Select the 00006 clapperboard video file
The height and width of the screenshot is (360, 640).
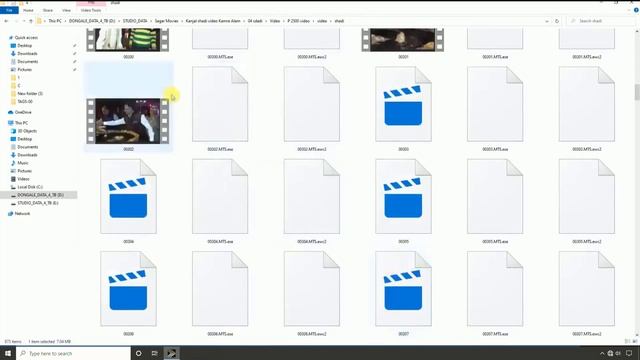tap(128, 289)
